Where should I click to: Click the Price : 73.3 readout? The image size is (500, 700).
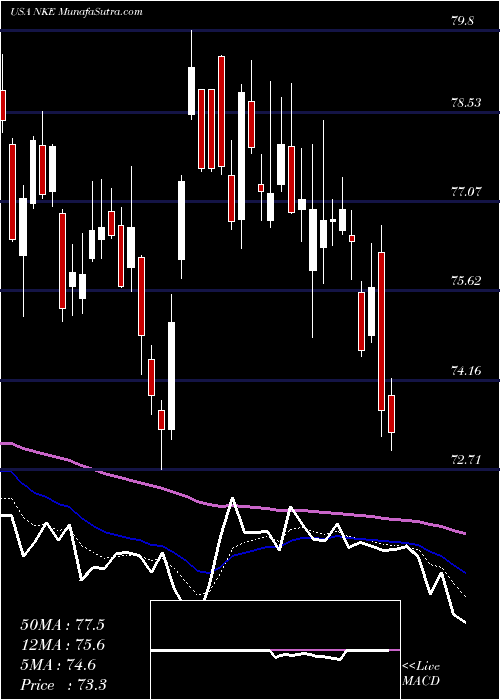63,685
